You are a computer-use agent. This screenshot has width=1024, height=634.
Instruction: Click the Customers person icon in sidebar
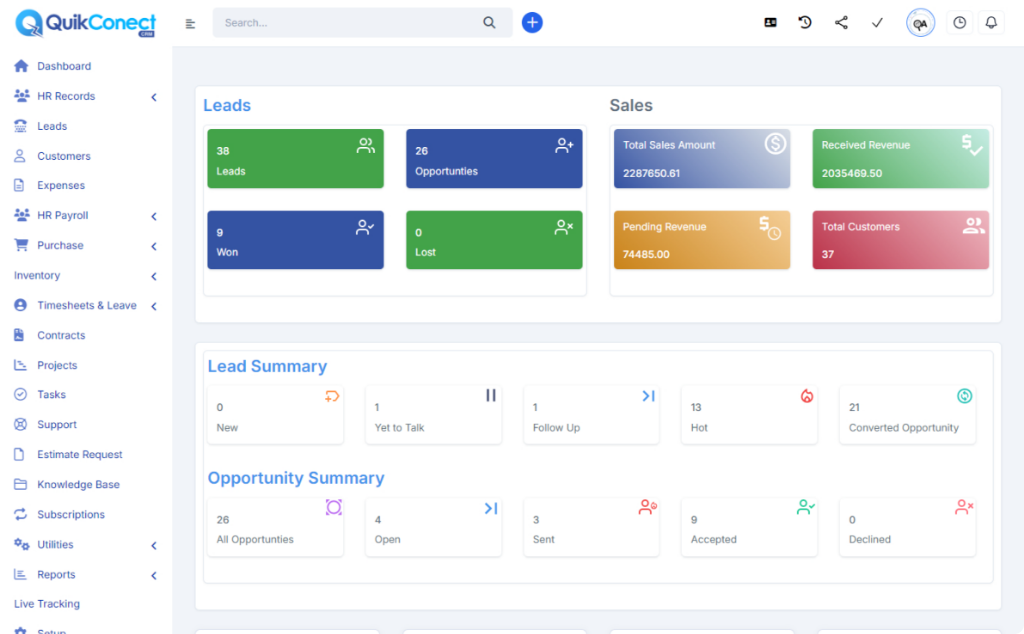coord(20,156)
